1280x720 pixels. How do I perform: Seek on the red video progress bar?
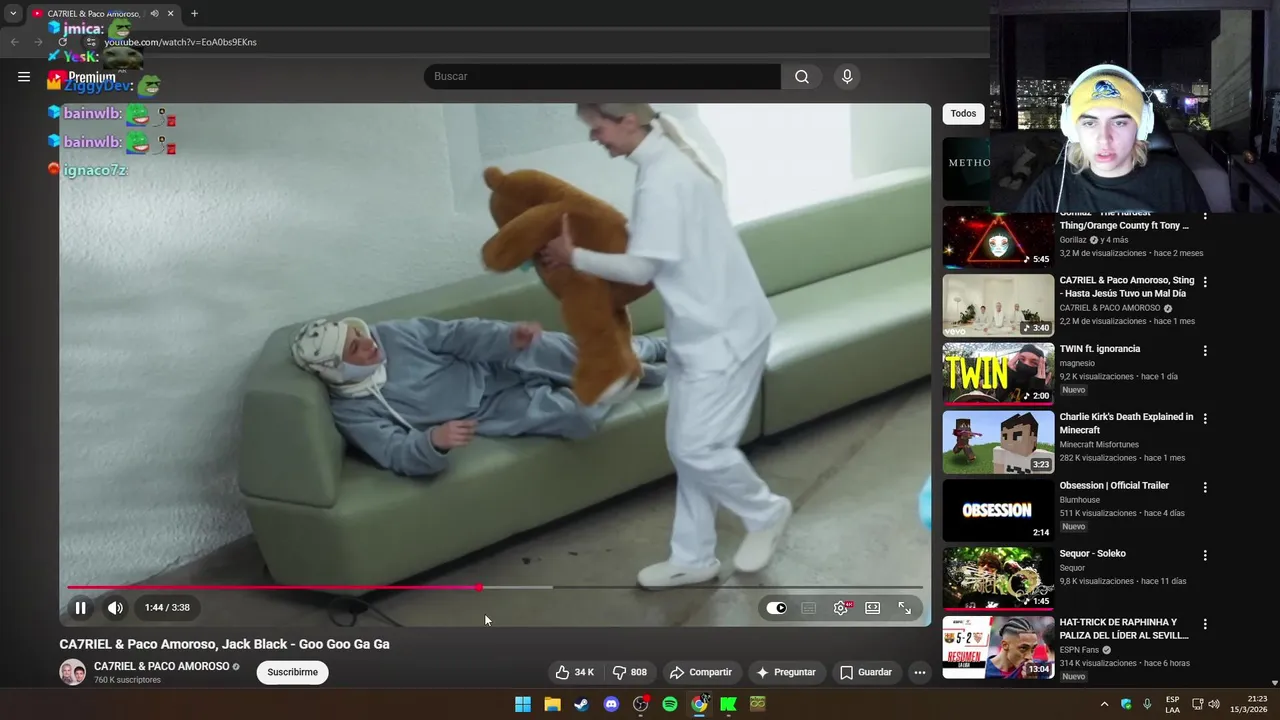(495, 587)
